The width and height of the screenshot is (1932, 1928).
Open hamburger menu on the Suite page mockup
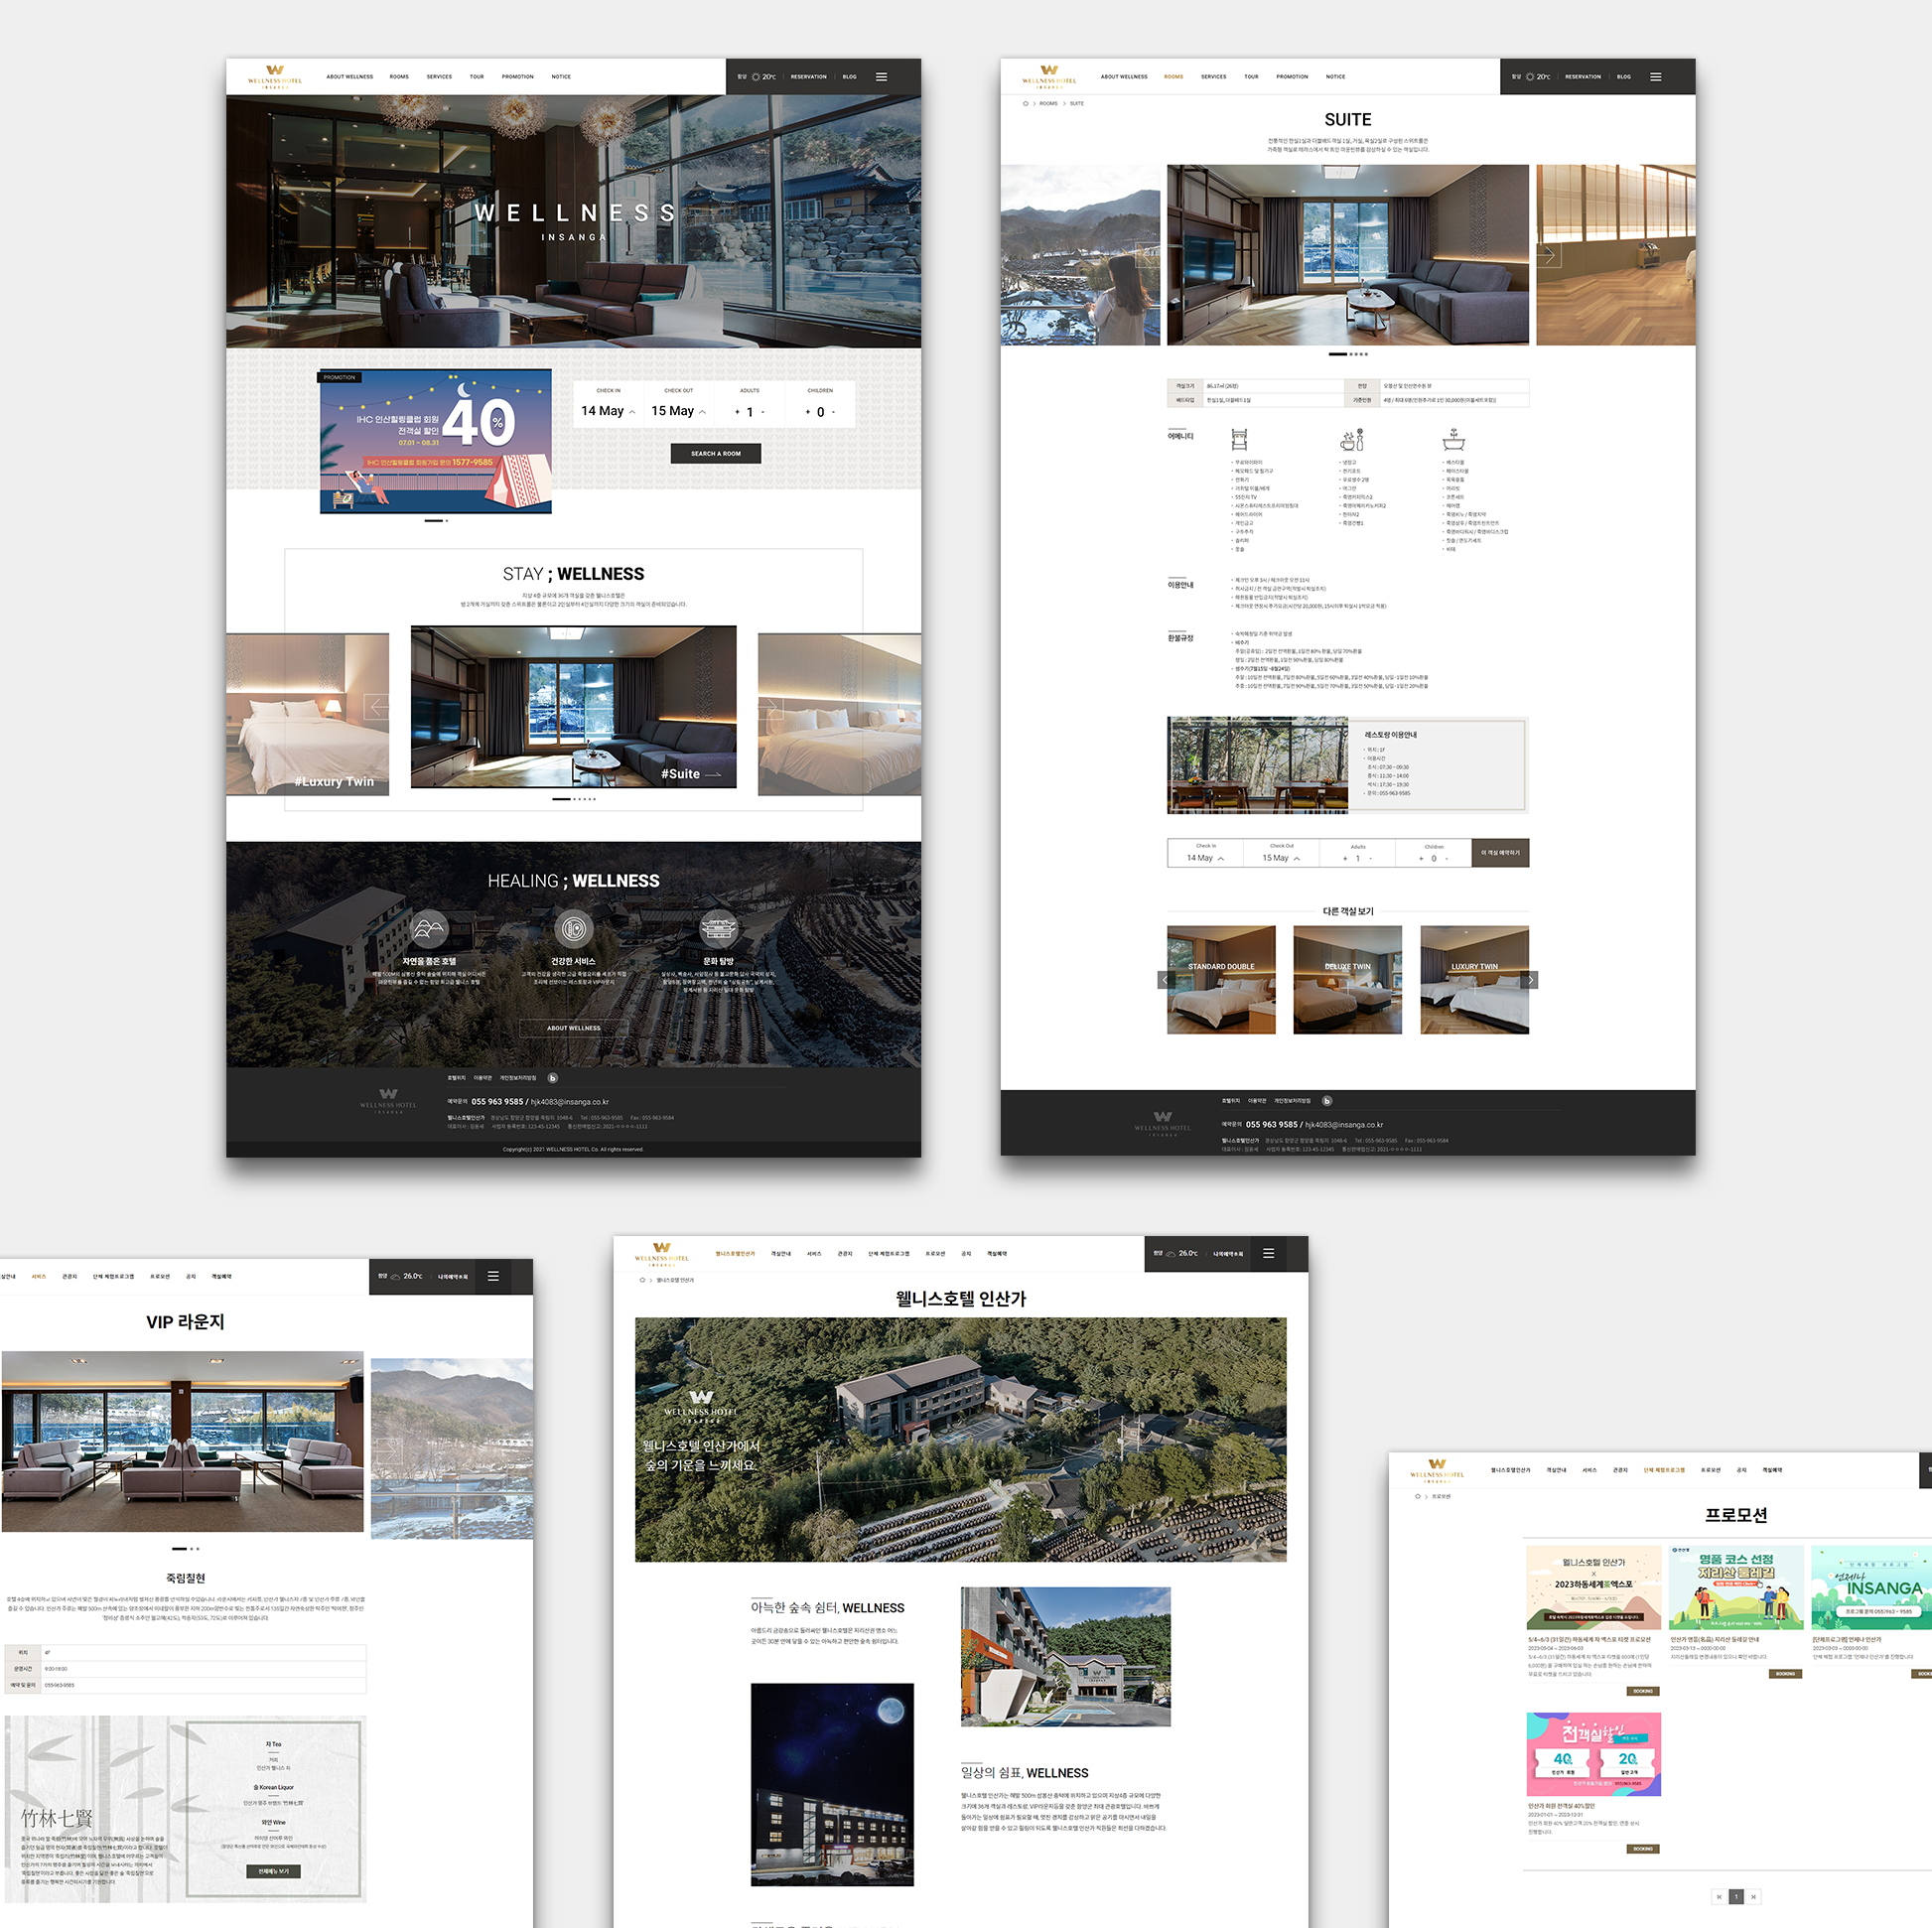coord(1655,77)
